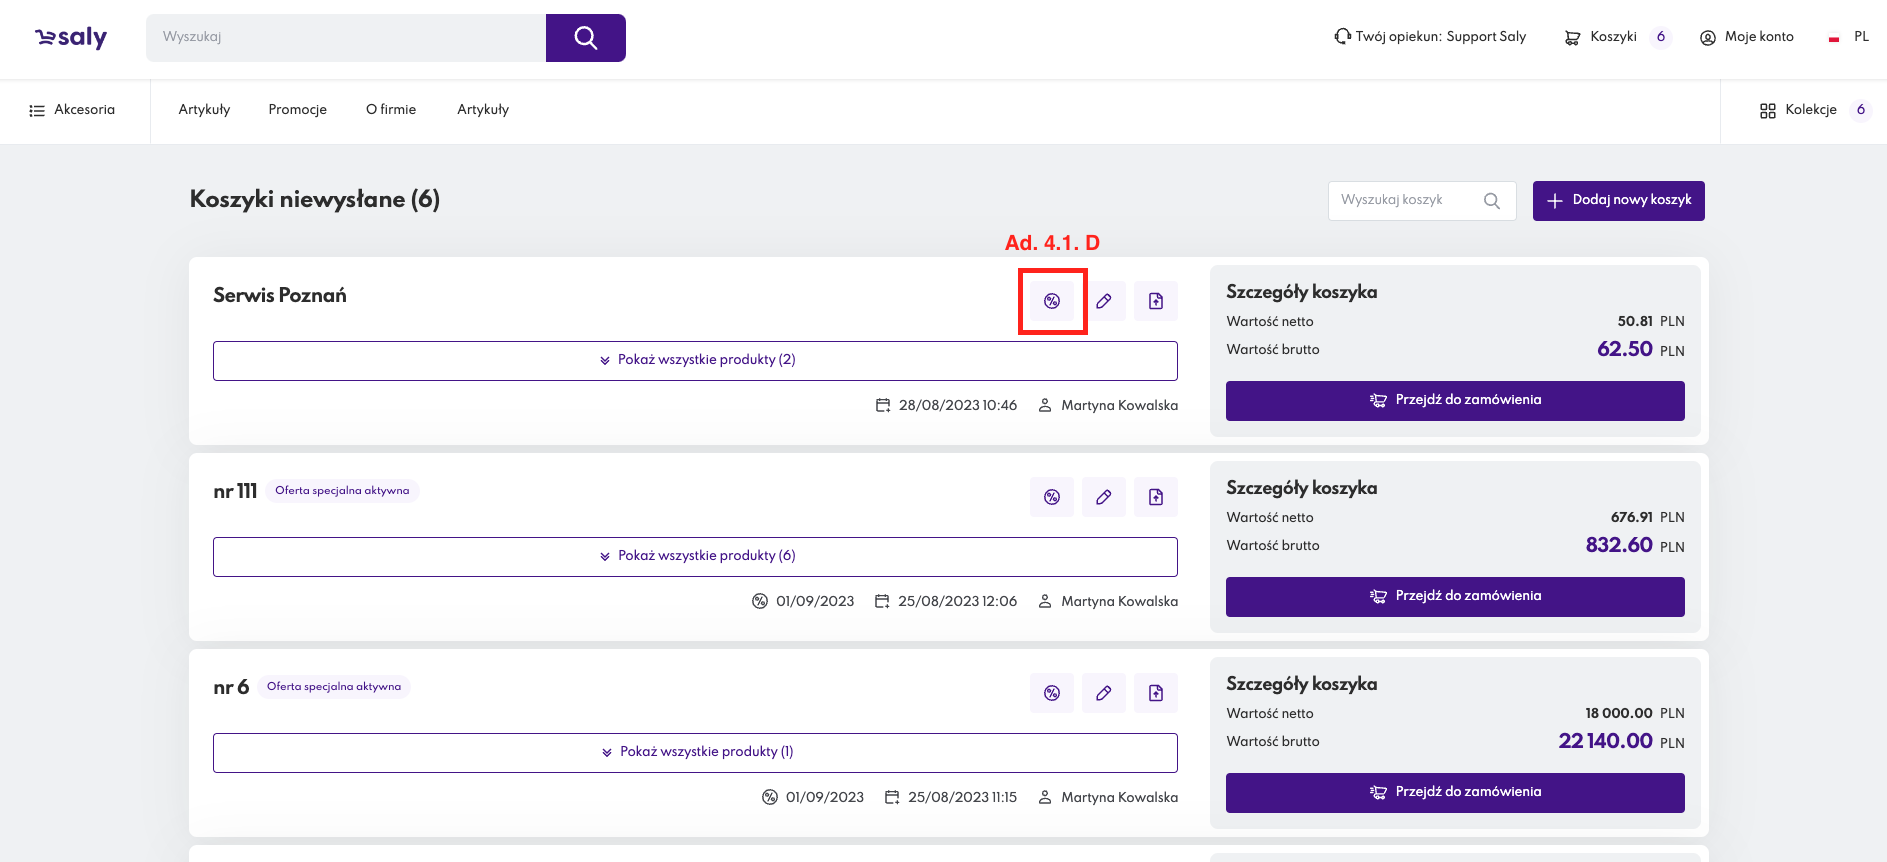Click the edit pencil icon for Serwis Poznań
This screenshot has height=862, width=1887.
click(x=1104, y=301)
